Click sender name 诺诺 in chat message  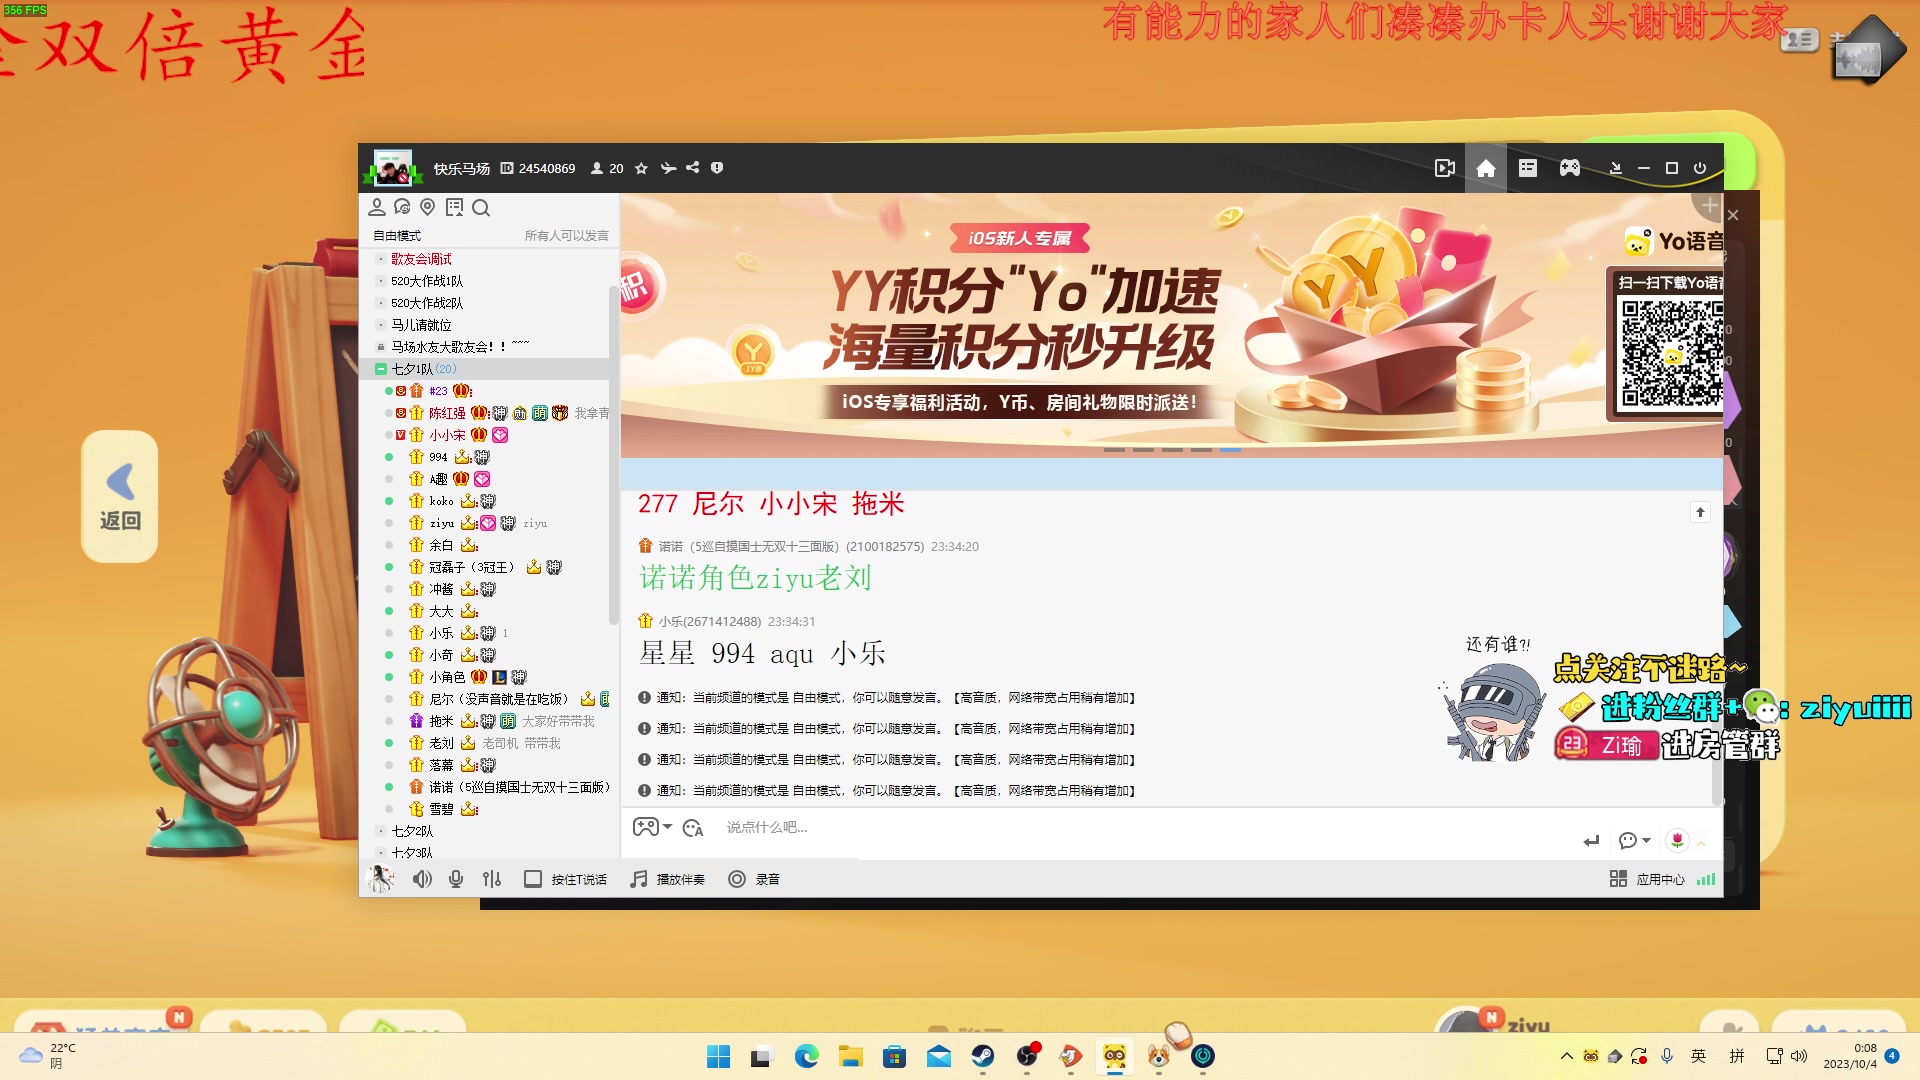(670, 547)
